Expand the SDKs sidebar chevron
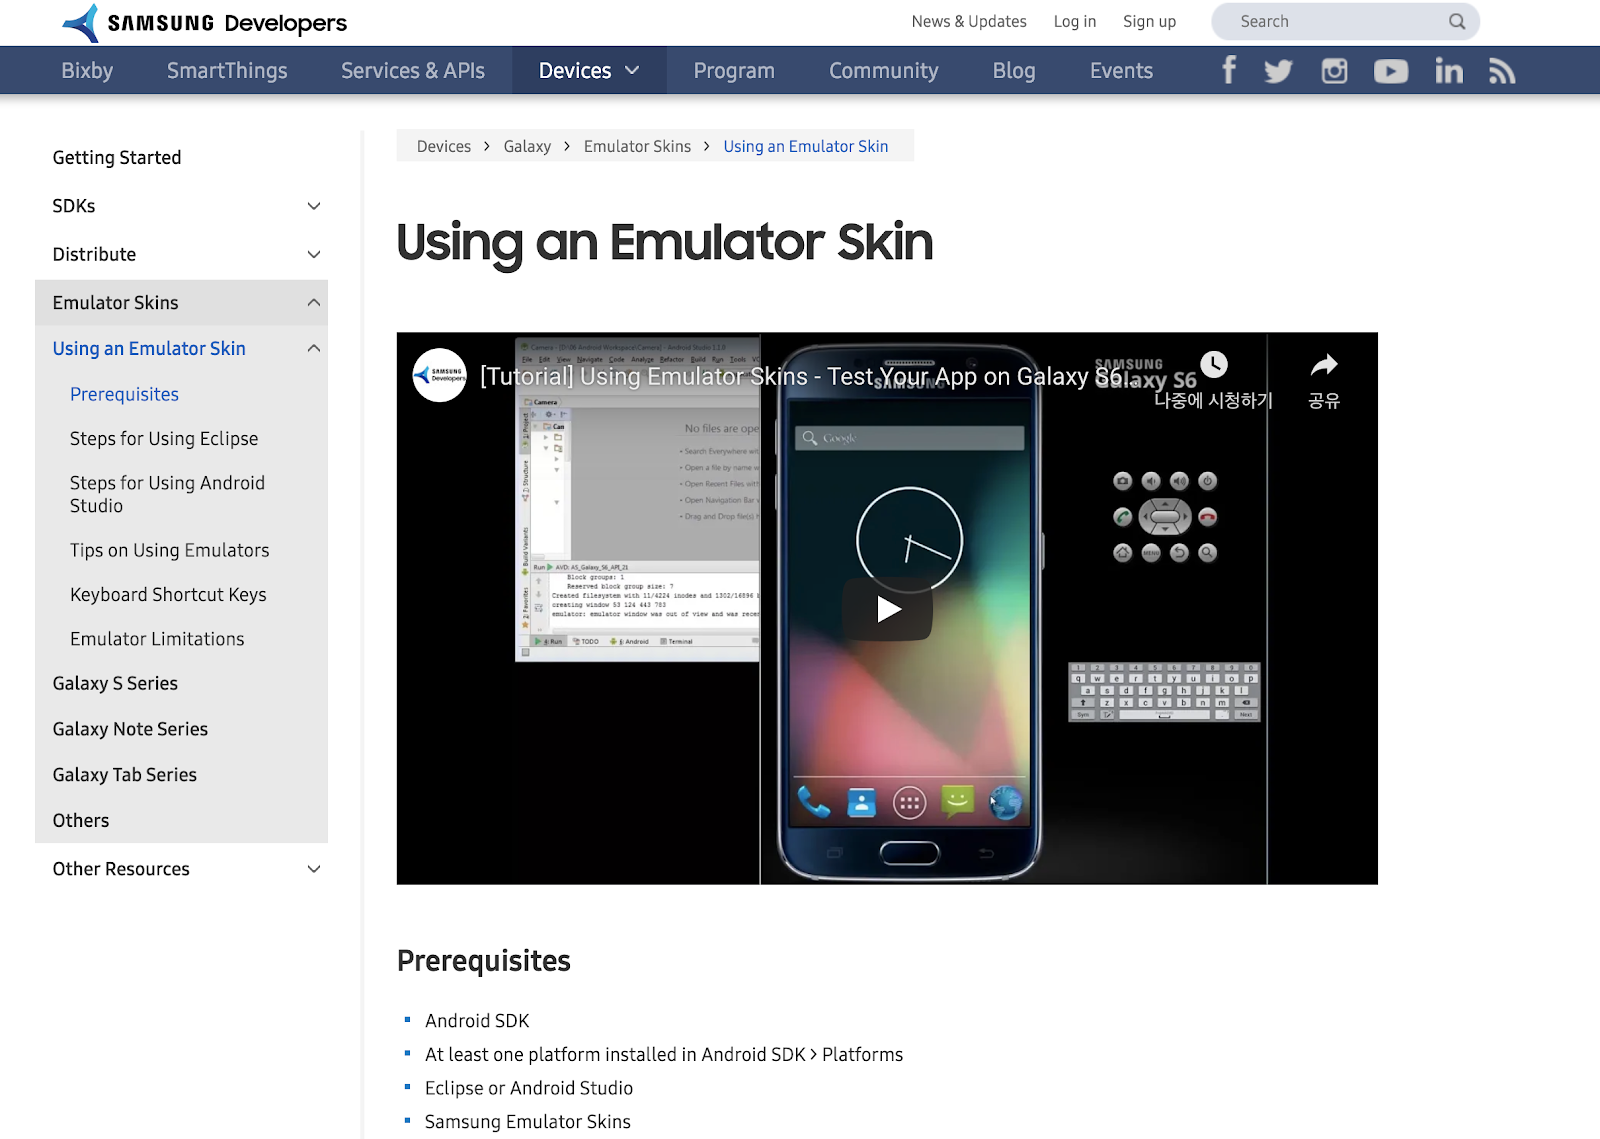1600x1139 pixels. [x=314, y=206]
